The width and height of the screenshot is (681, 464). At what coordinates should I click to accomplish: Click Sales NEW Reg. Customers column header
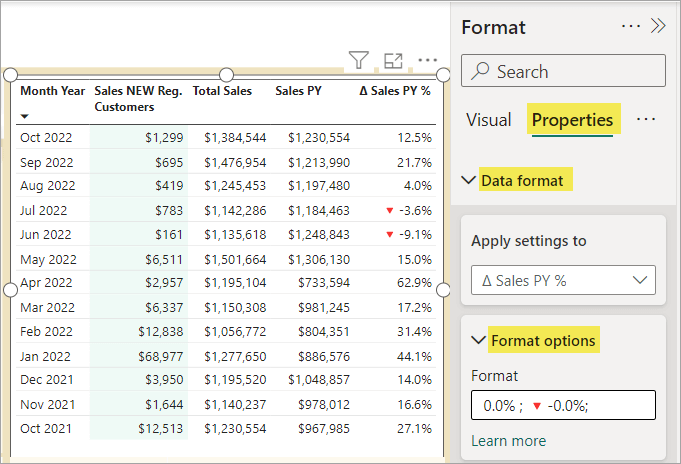pos(138,99)
